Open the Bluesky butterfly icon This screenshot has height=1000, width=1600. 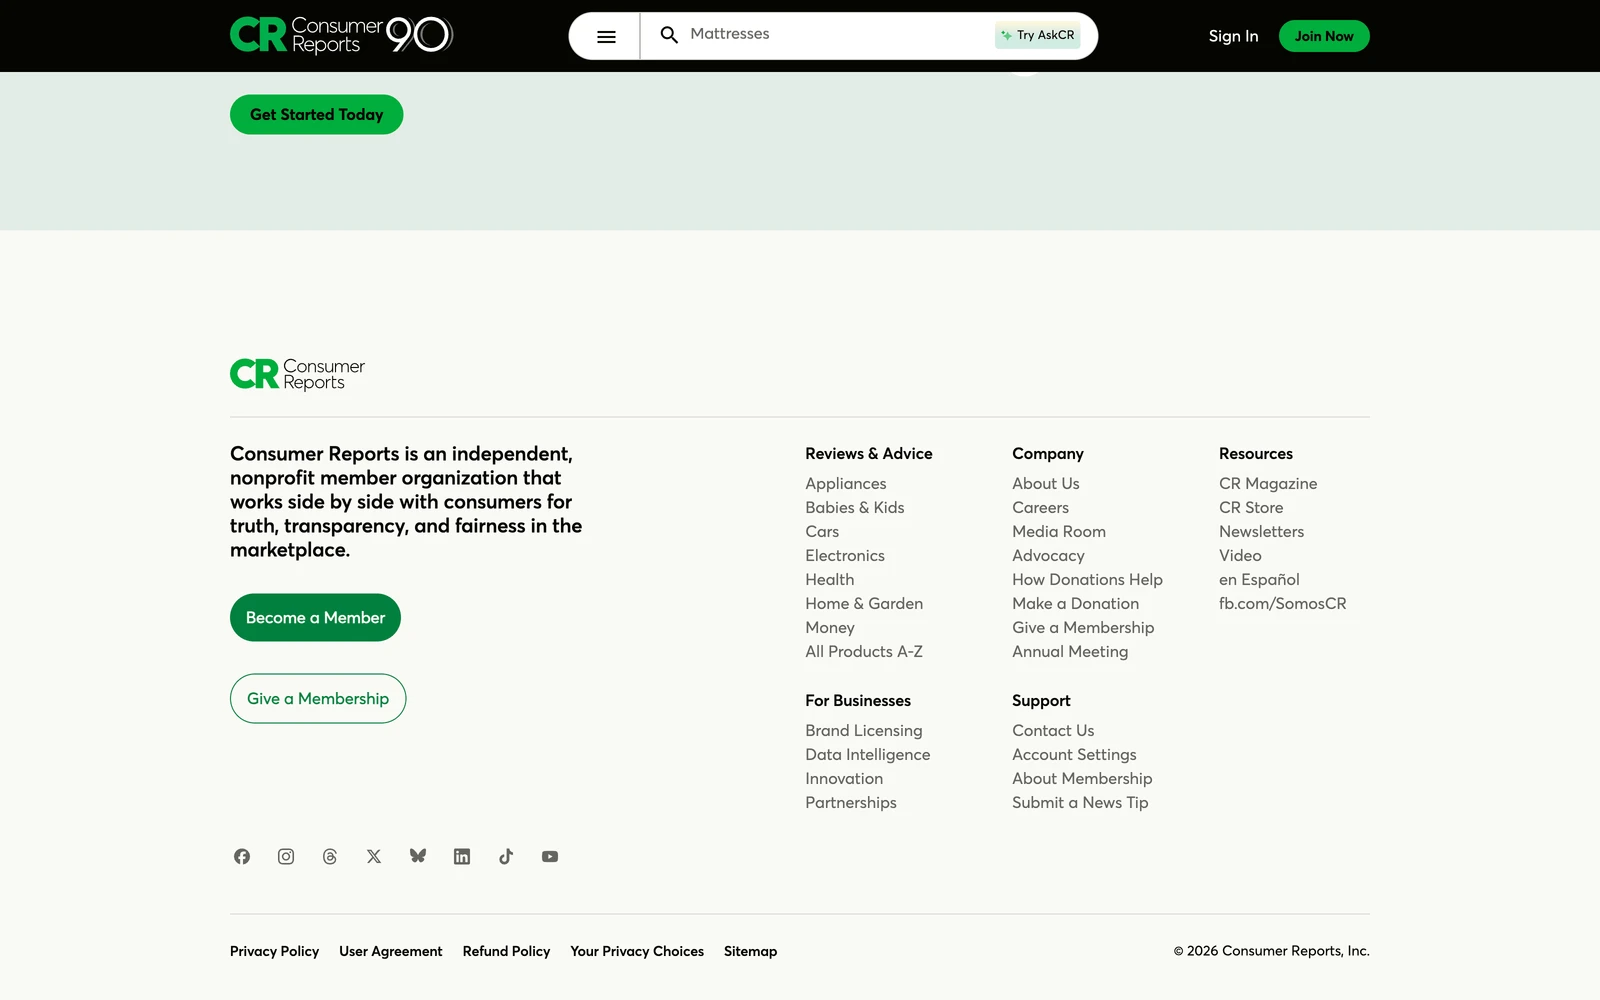(418, 856)
